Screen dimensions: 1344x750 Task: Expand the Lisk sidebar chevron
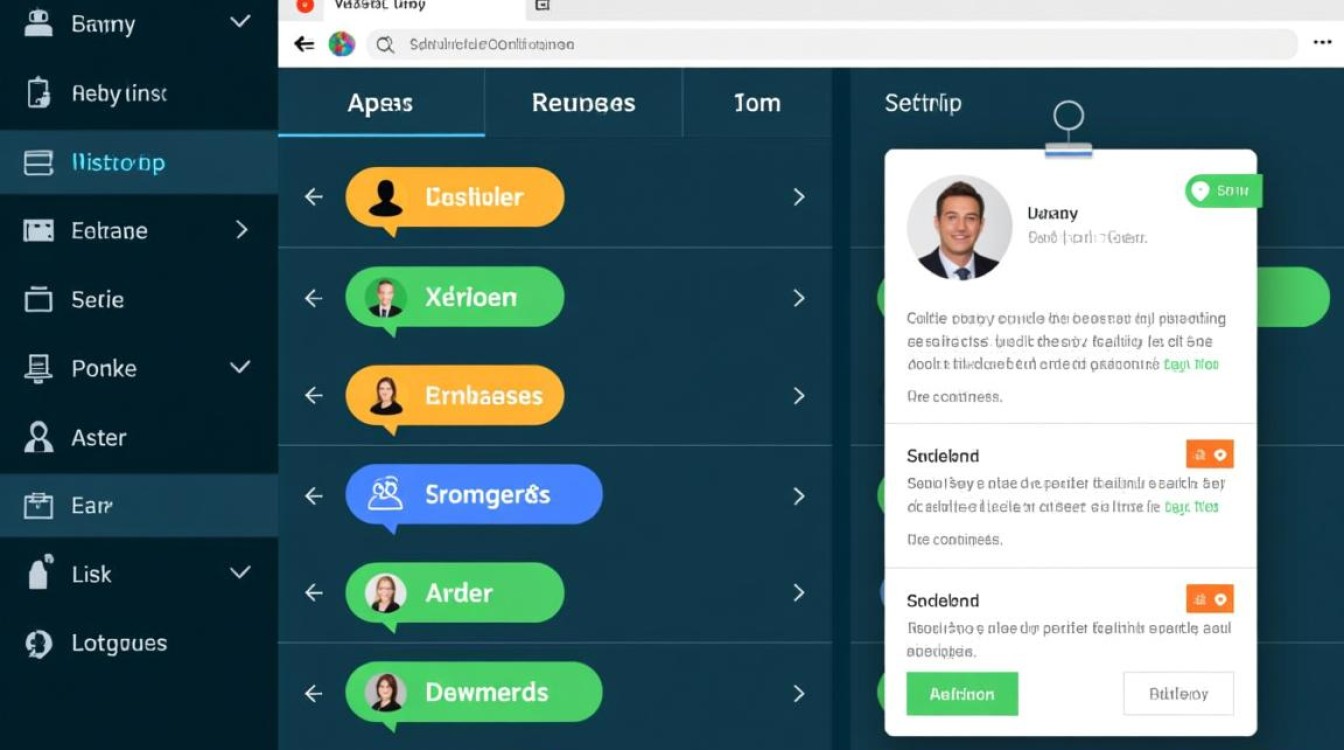point(240,573)
